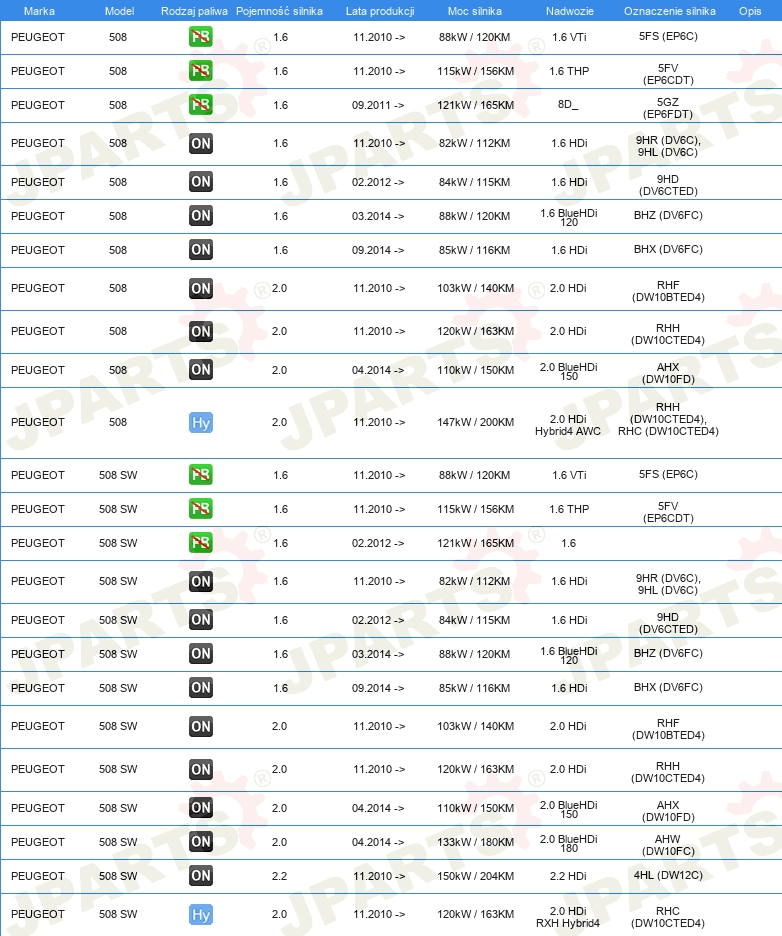The width and height of the screenshot is (782, 936).
Task: Click the petrol icon for 508 1.6 THP
Action: coord(201,71)
